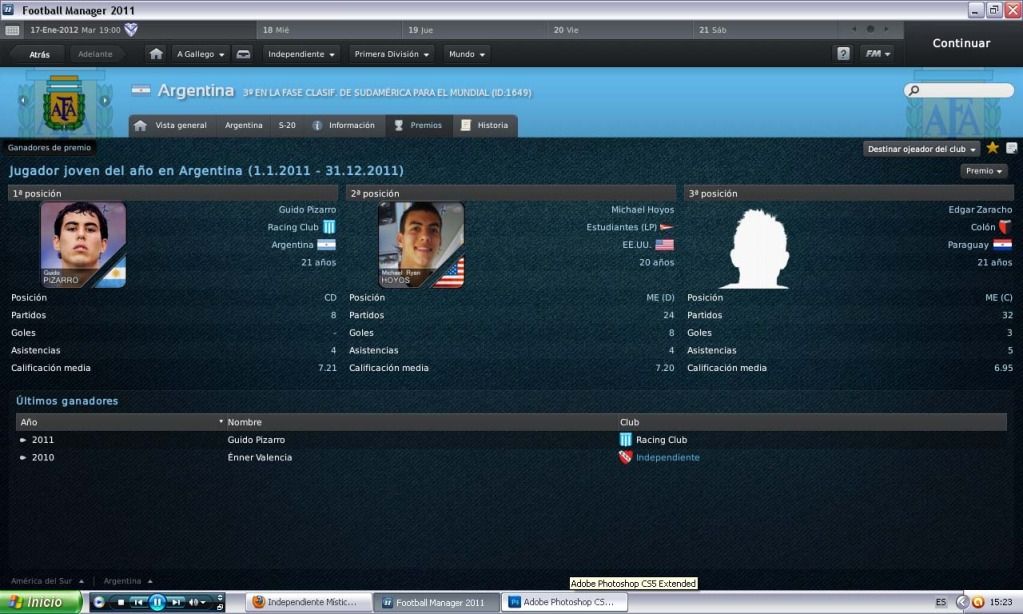Skip to previous track in media toolbar
The image size is (1023, 614).
click(138, 602)
